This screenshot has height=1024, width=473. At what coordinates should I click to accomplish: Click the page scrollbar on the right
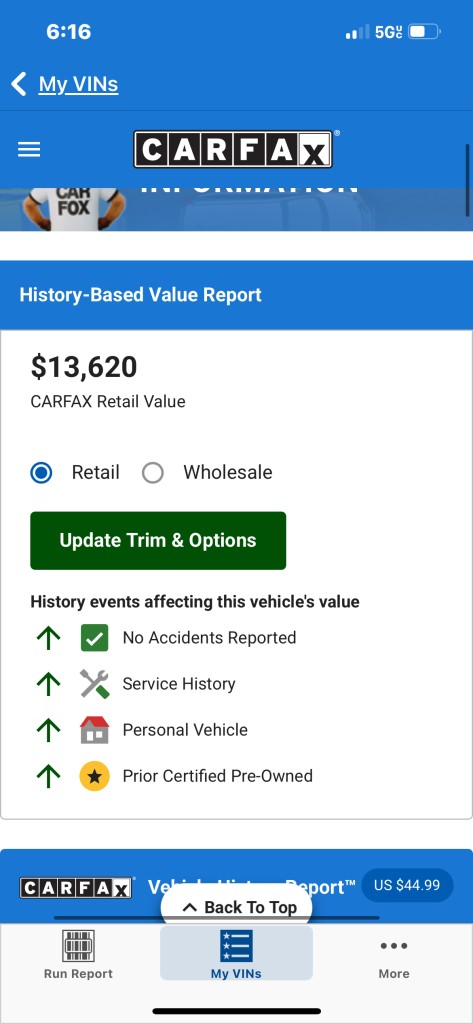click(468, 180)
